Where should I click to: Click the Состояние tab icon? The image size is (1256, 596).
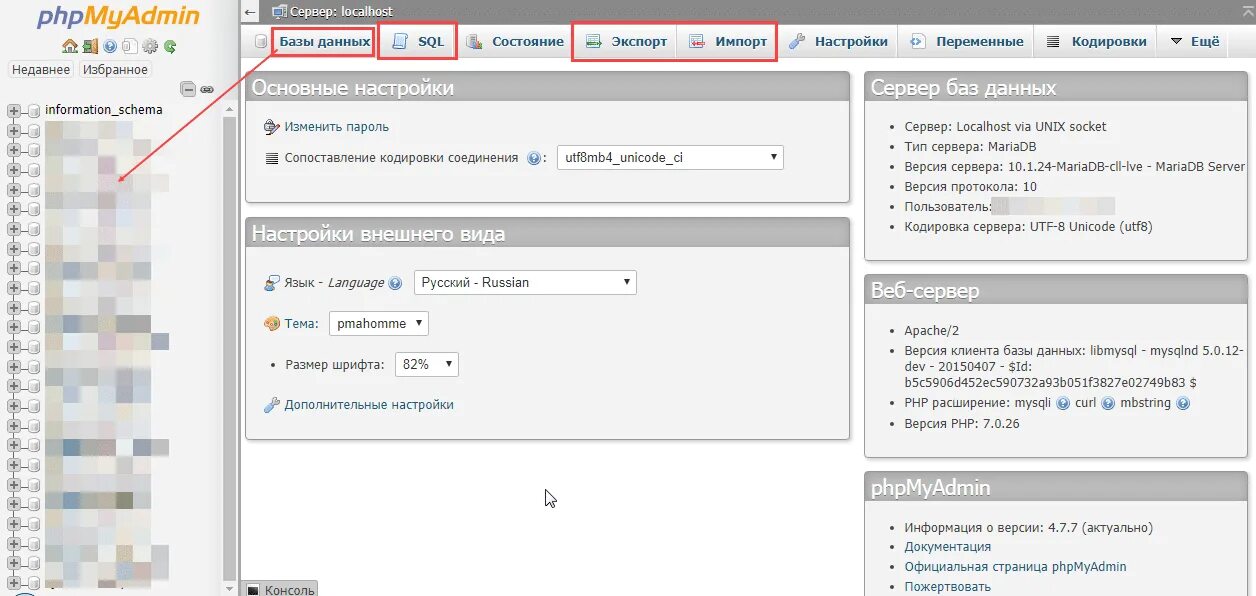point(474,42)
